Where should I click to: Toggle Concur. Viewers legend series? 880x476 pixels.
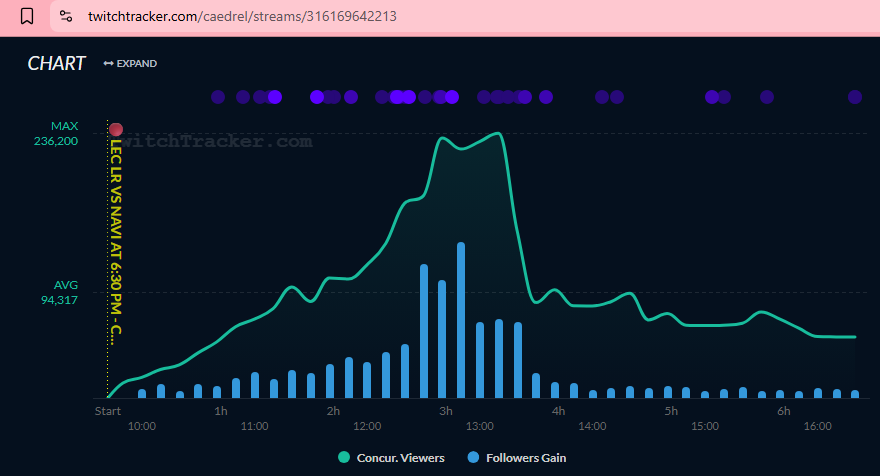(391, 457)
